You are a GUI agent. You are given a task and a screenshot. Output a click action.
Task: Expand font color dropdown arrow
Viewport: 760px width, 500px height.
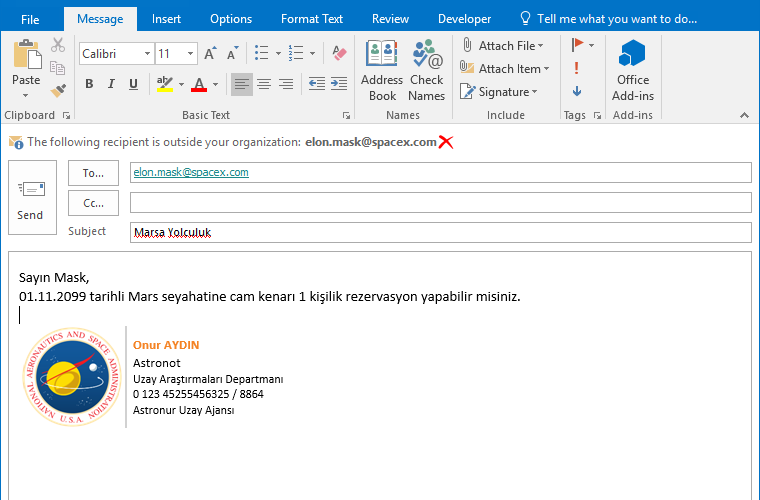click(215, 84)
